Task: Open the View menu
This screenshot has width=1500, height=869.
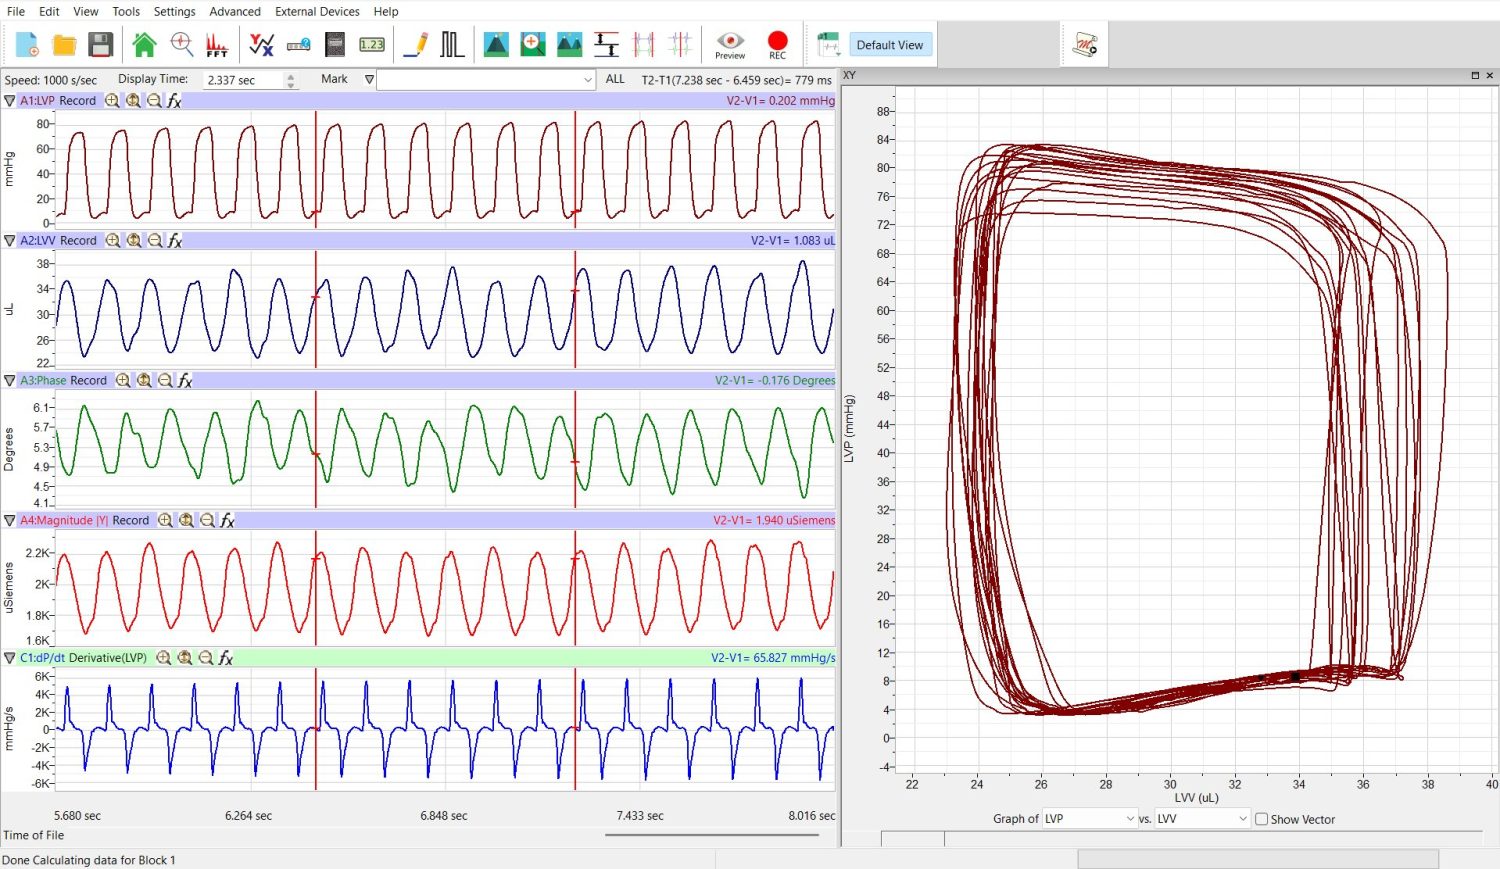Action: (86, 12)
